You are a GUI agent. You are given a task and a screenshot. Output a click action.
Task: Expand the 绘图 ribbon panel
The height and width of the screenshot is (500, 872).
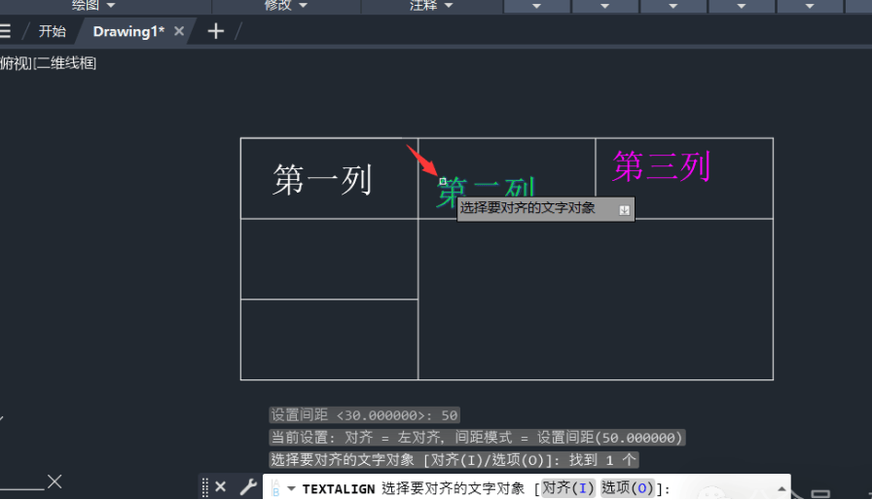pos(93,6)
